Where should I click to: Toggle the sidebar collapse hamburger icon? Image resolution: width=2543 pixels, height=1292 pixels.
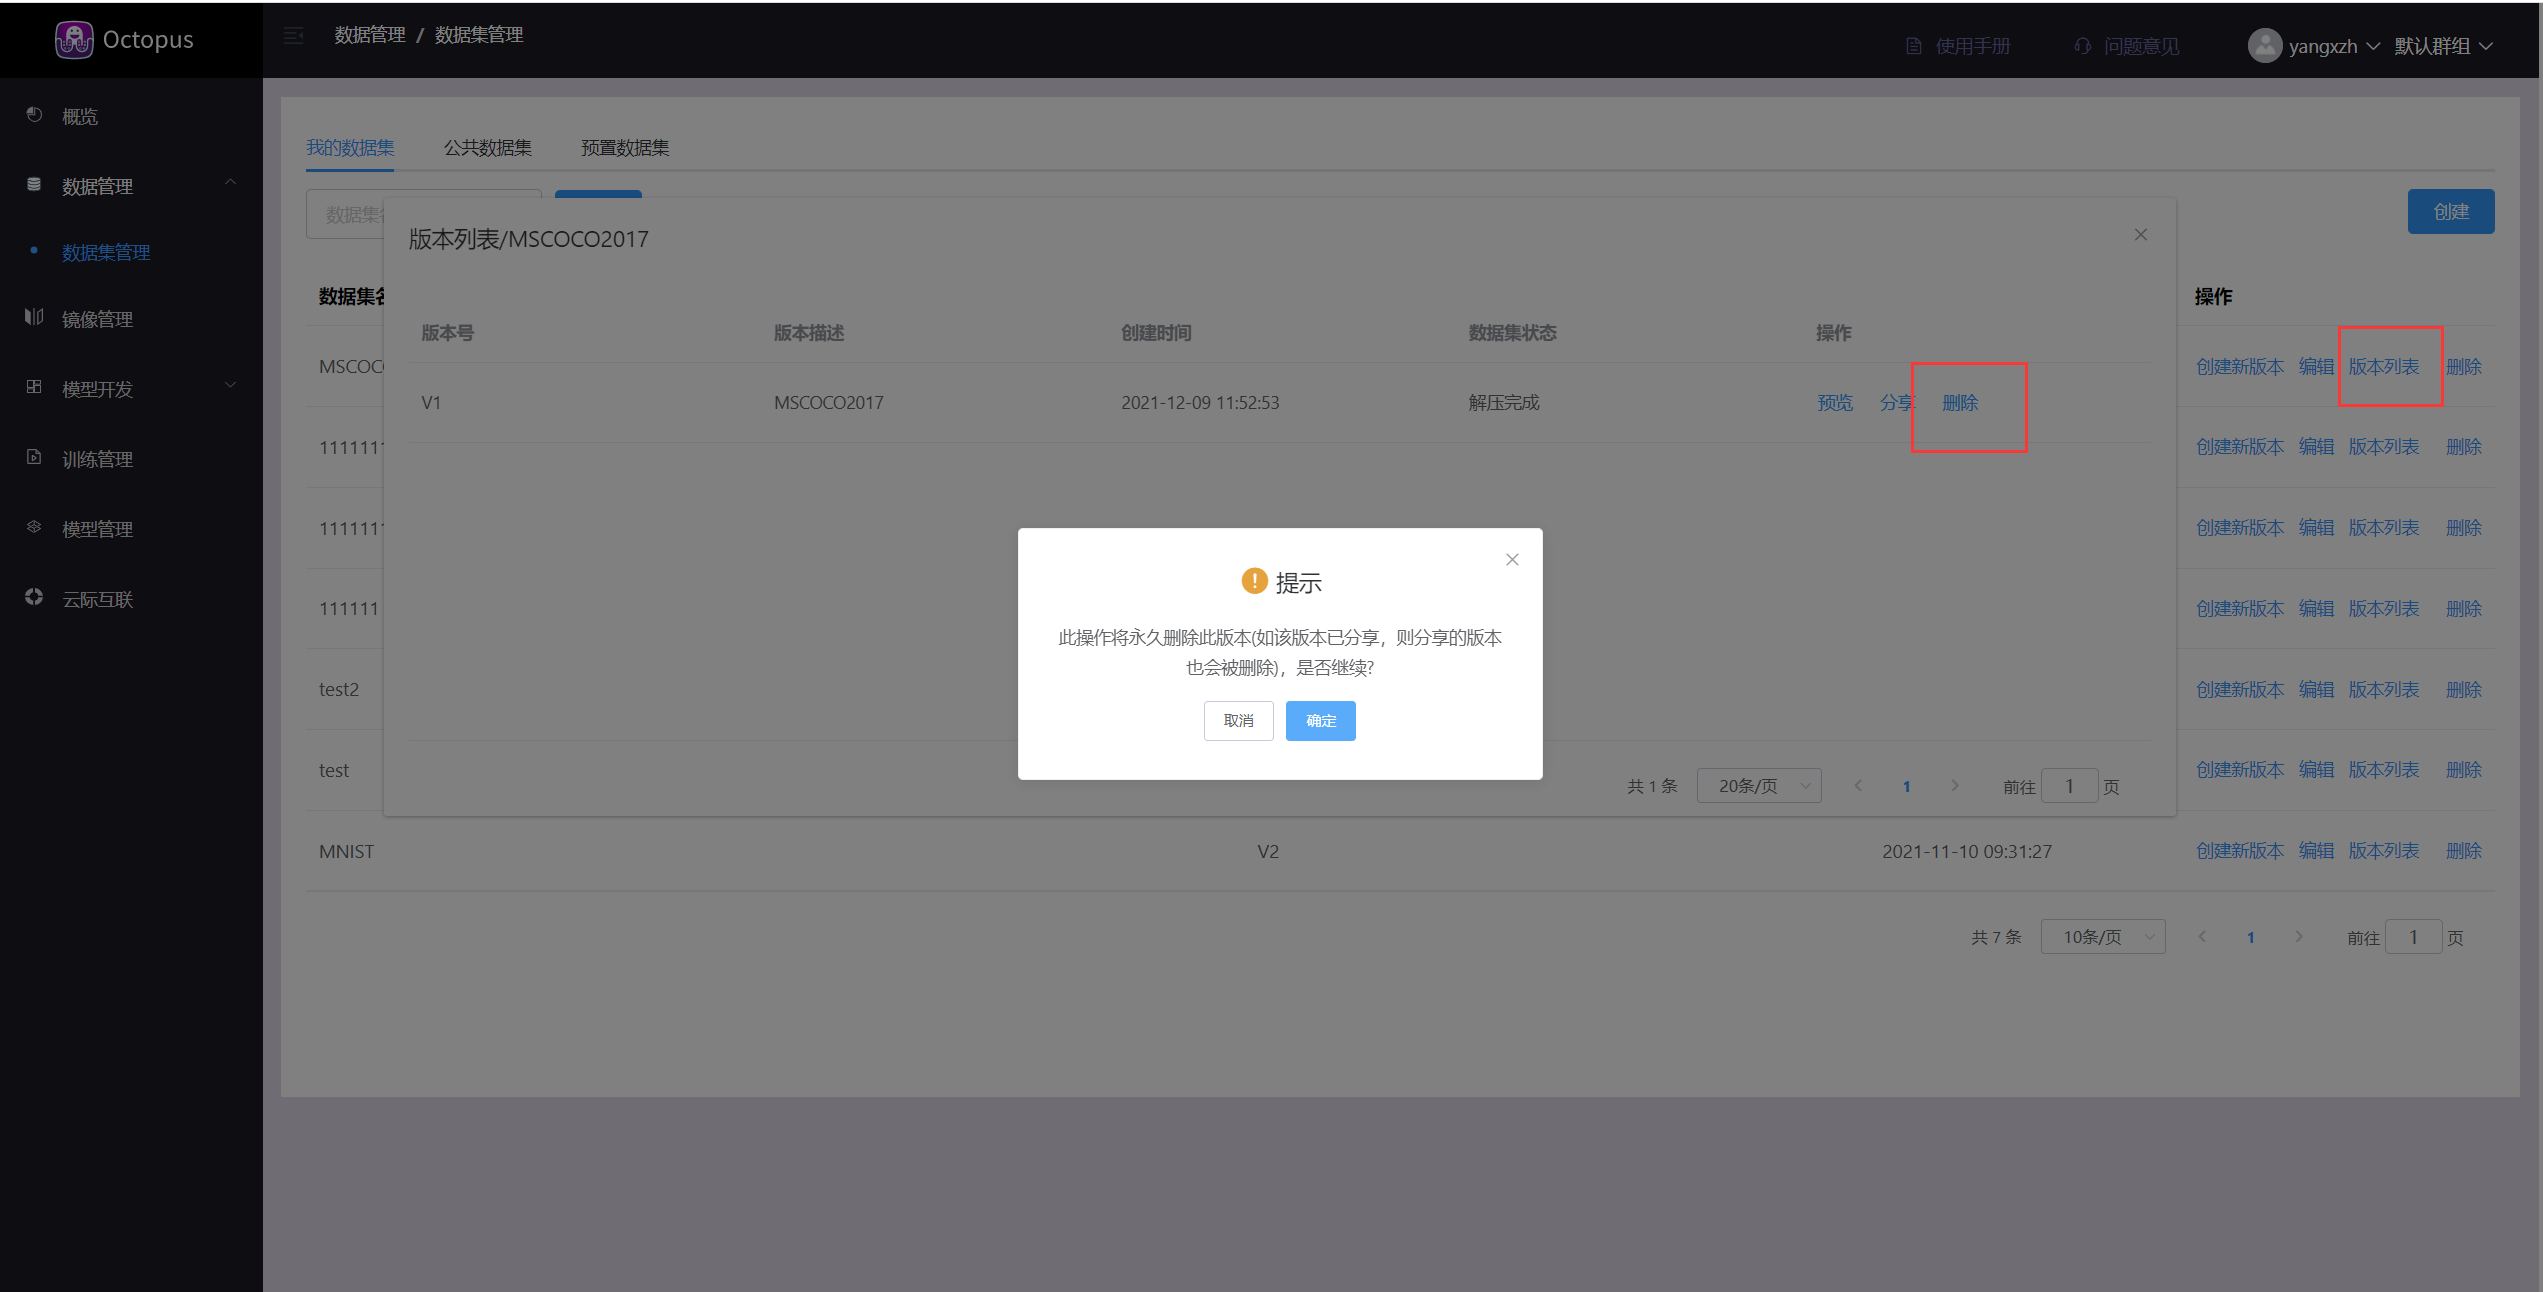pos(294,36)
